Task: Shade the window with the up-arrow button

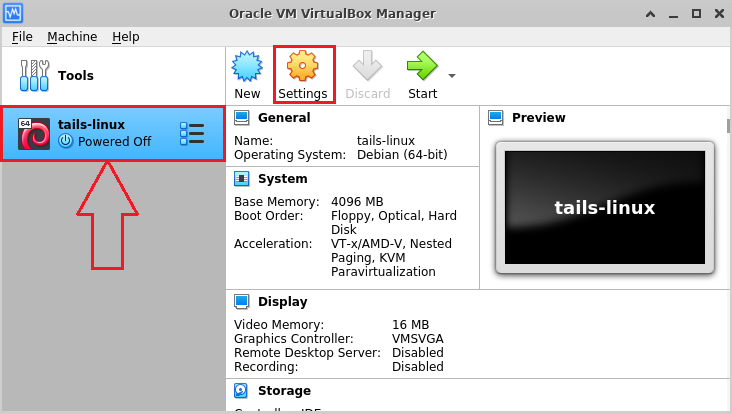Action: pyautogui.click(x=650, y=14)
